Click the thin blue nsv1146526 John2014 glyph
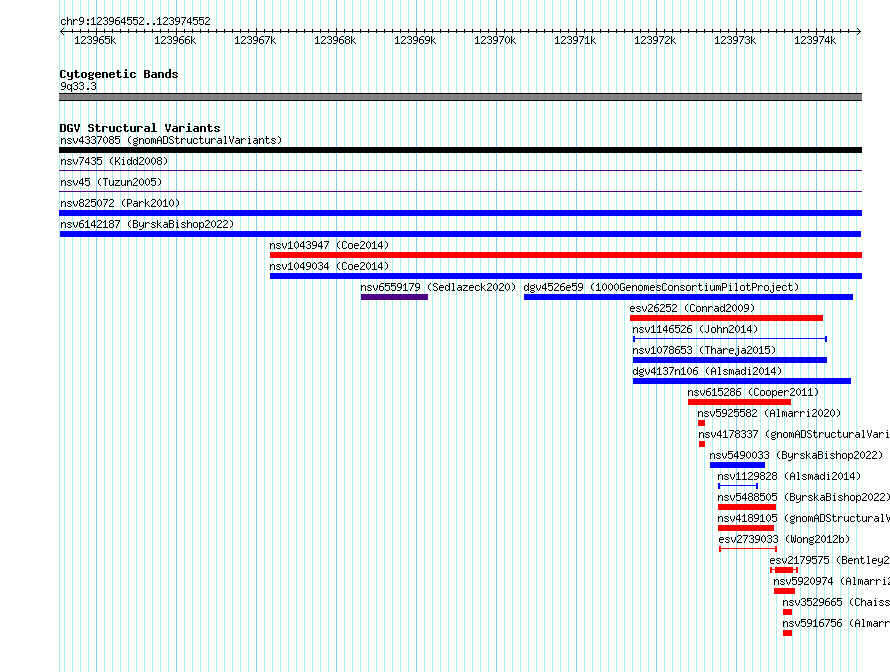 pyautogui.click(x=730, y=339)
